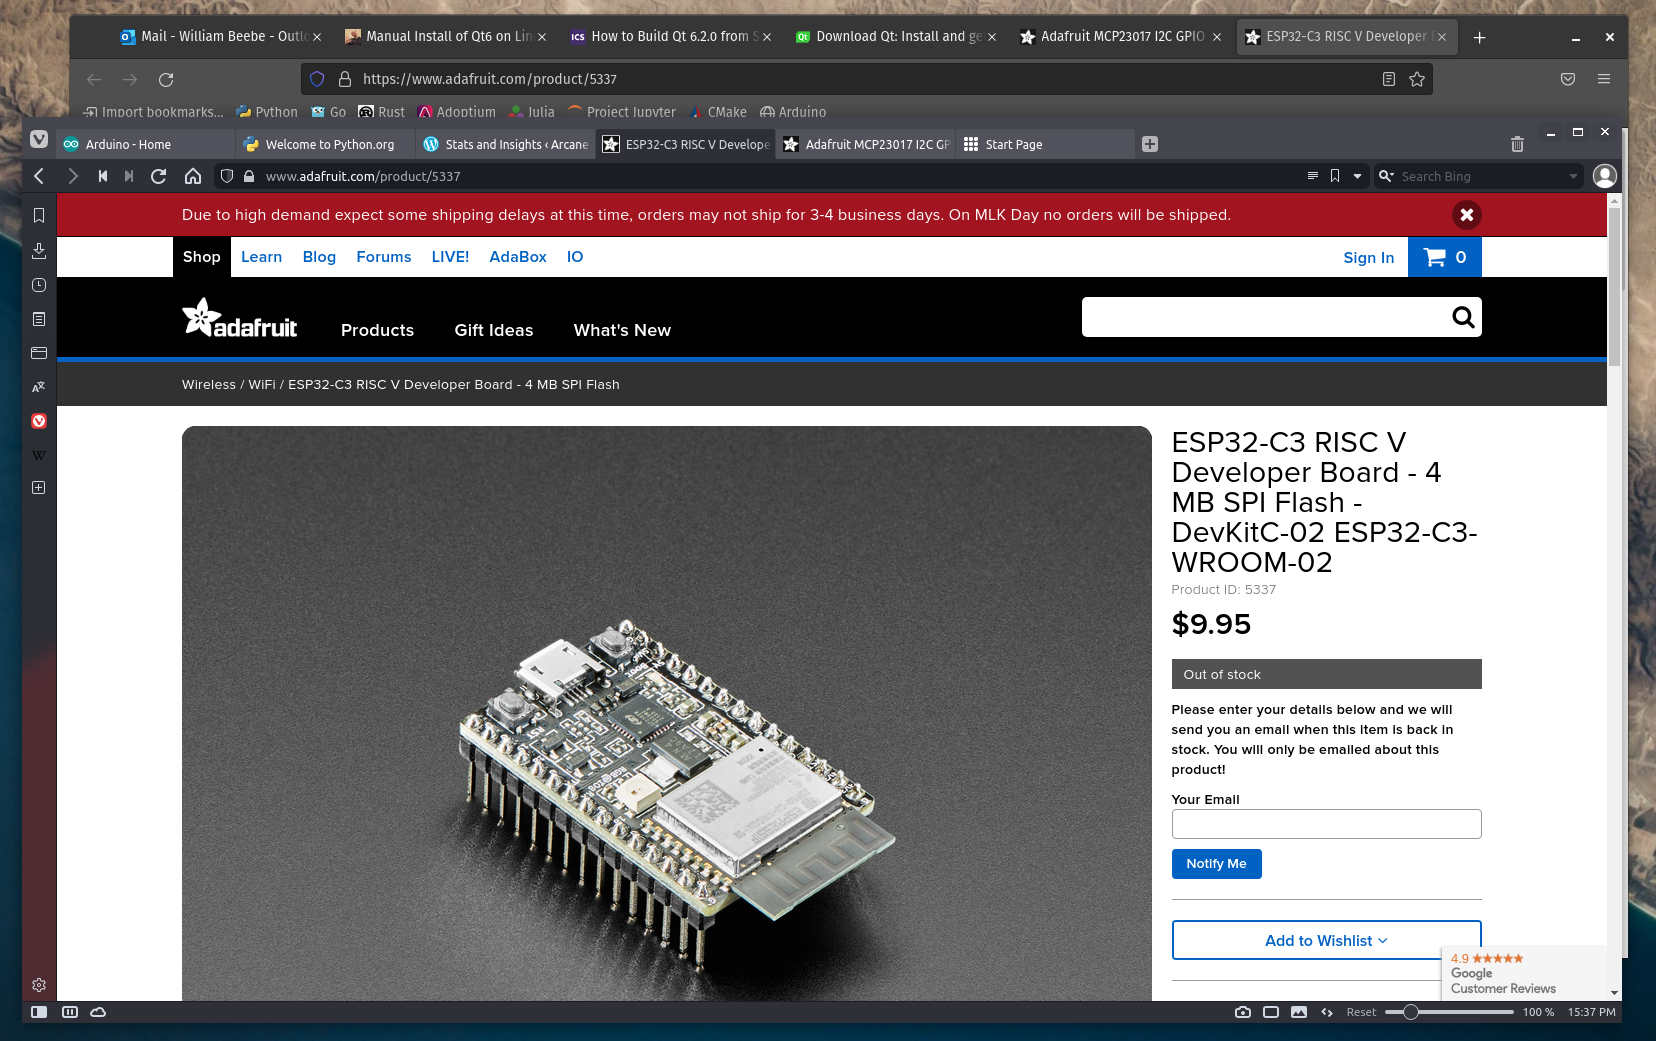Open the content blocker shield in Vivaldi

click(227, 176)
